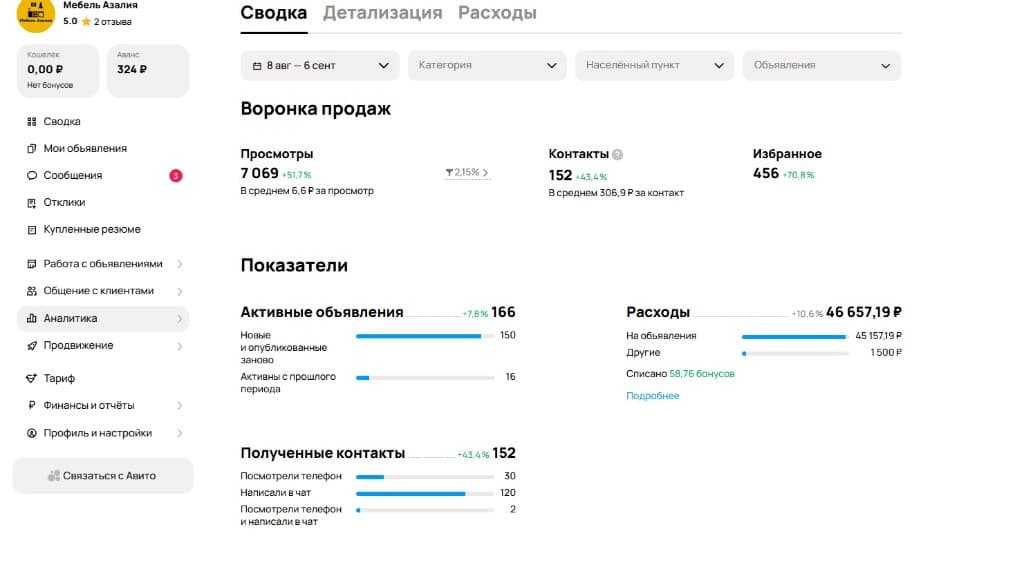Expand the Продвижение chevron
Screen dimensions: 1024x567
[180, 346]
